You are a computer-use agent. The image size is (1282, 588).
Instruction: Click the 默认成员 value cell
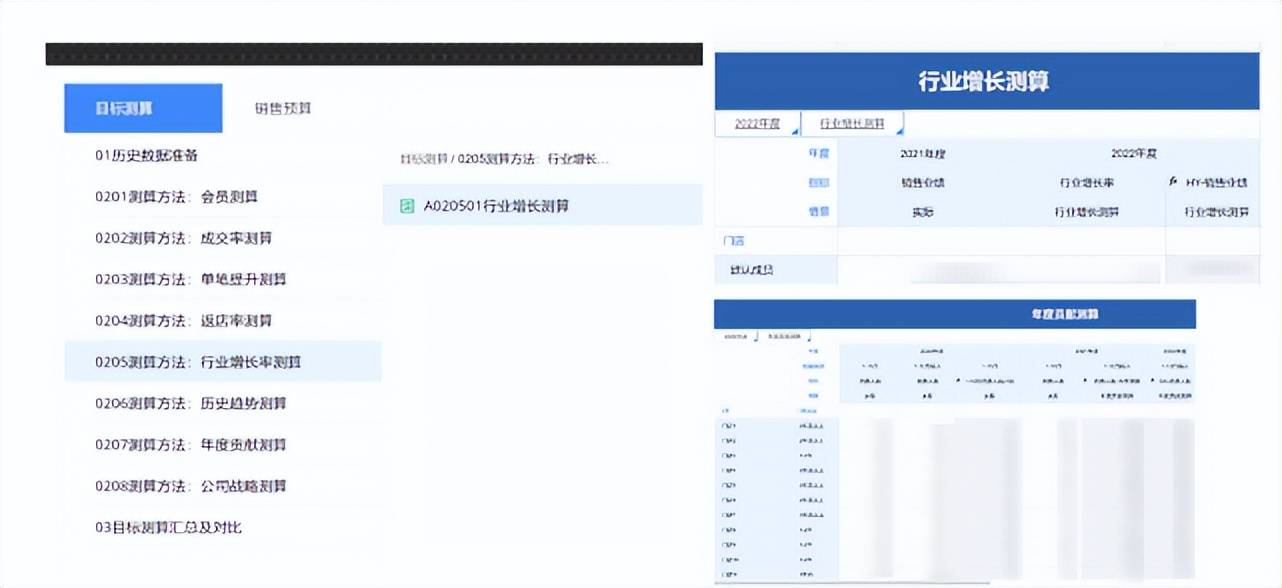tap(1000, 270)
